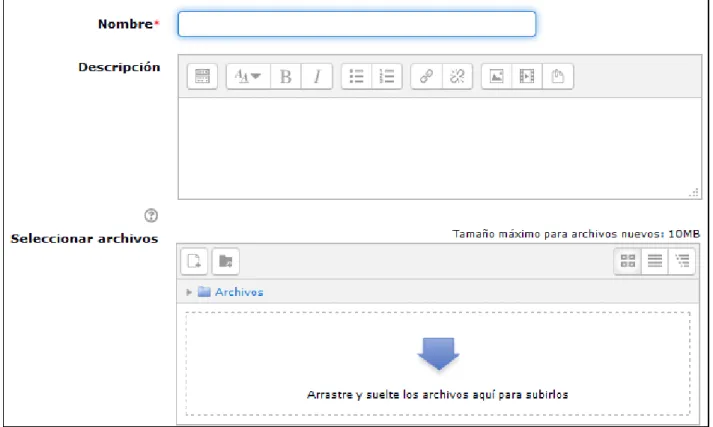Toggle the editor toolbar expand icon
The height and width of the screenshot is (427, 713).
[x=202, y=76]
